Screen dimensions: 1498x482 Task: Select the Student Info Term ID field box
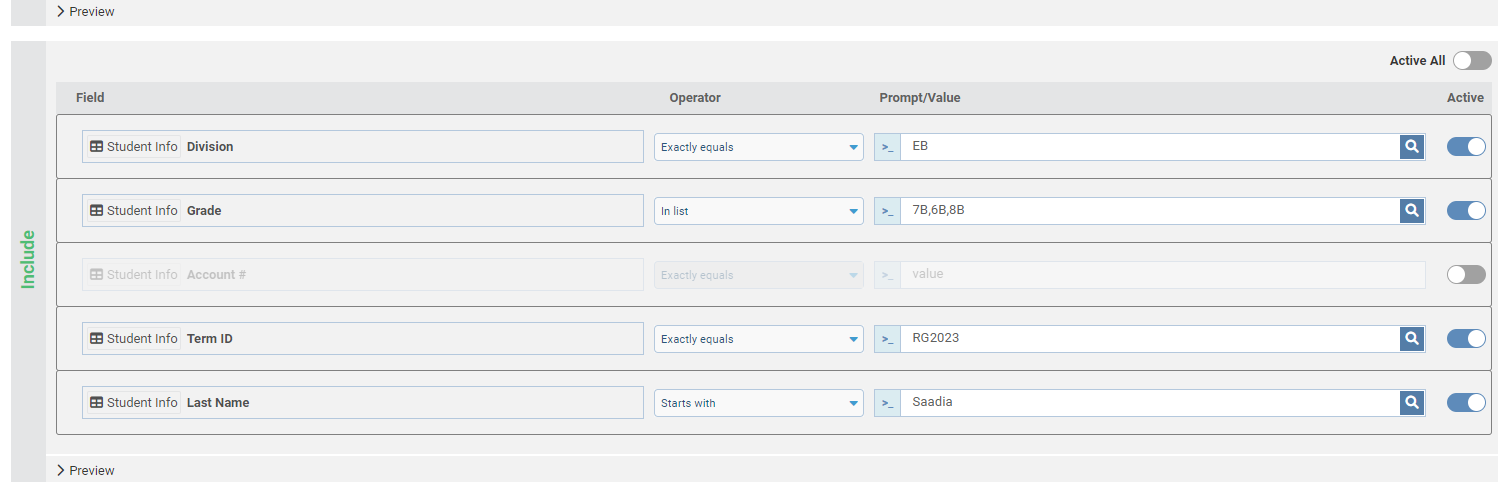363,339
